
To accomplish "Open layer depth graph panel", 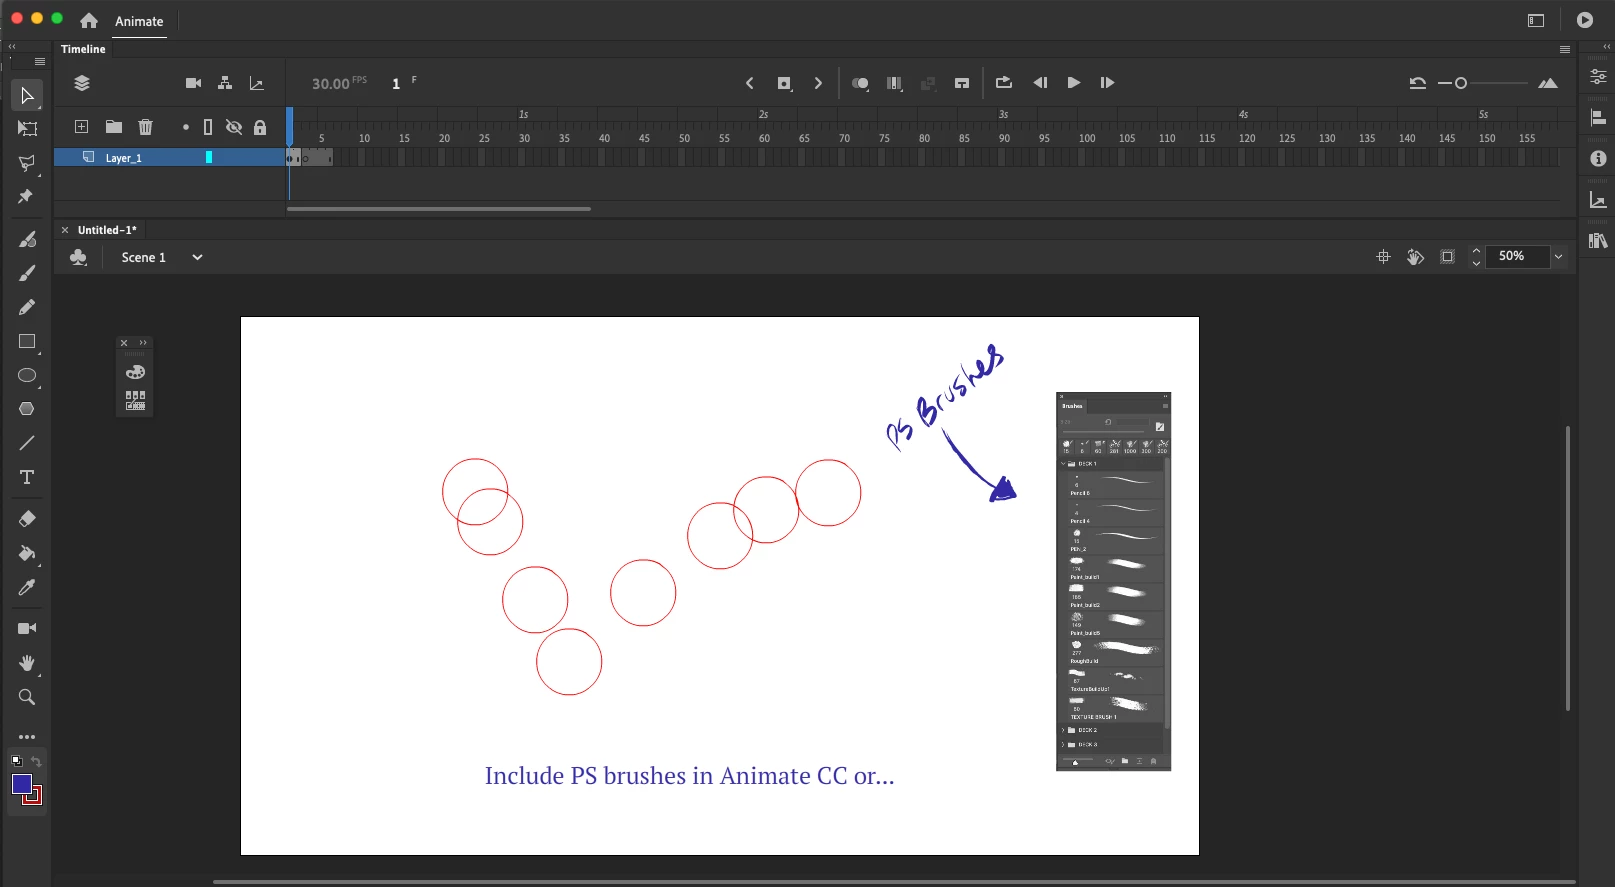I will 257,83.
